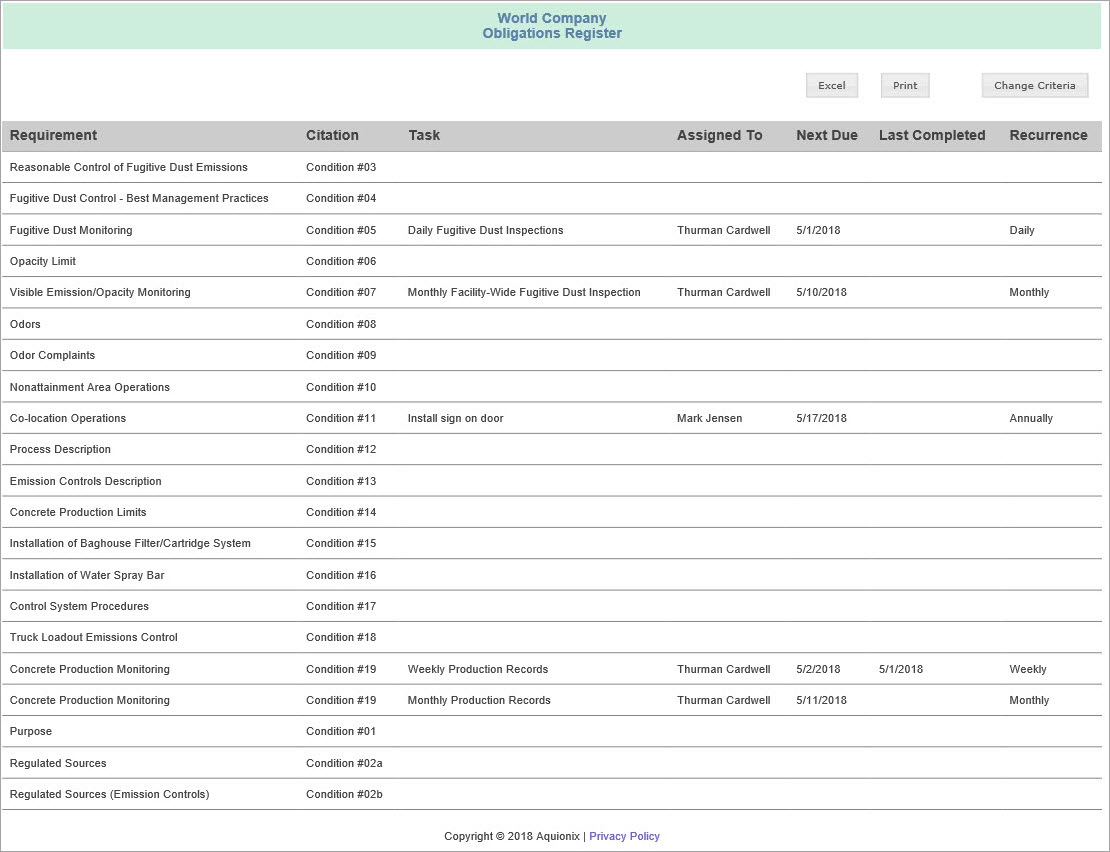
Task: Sort by the Citation column header
Action: pyautogui.click(x=332, y=135)
